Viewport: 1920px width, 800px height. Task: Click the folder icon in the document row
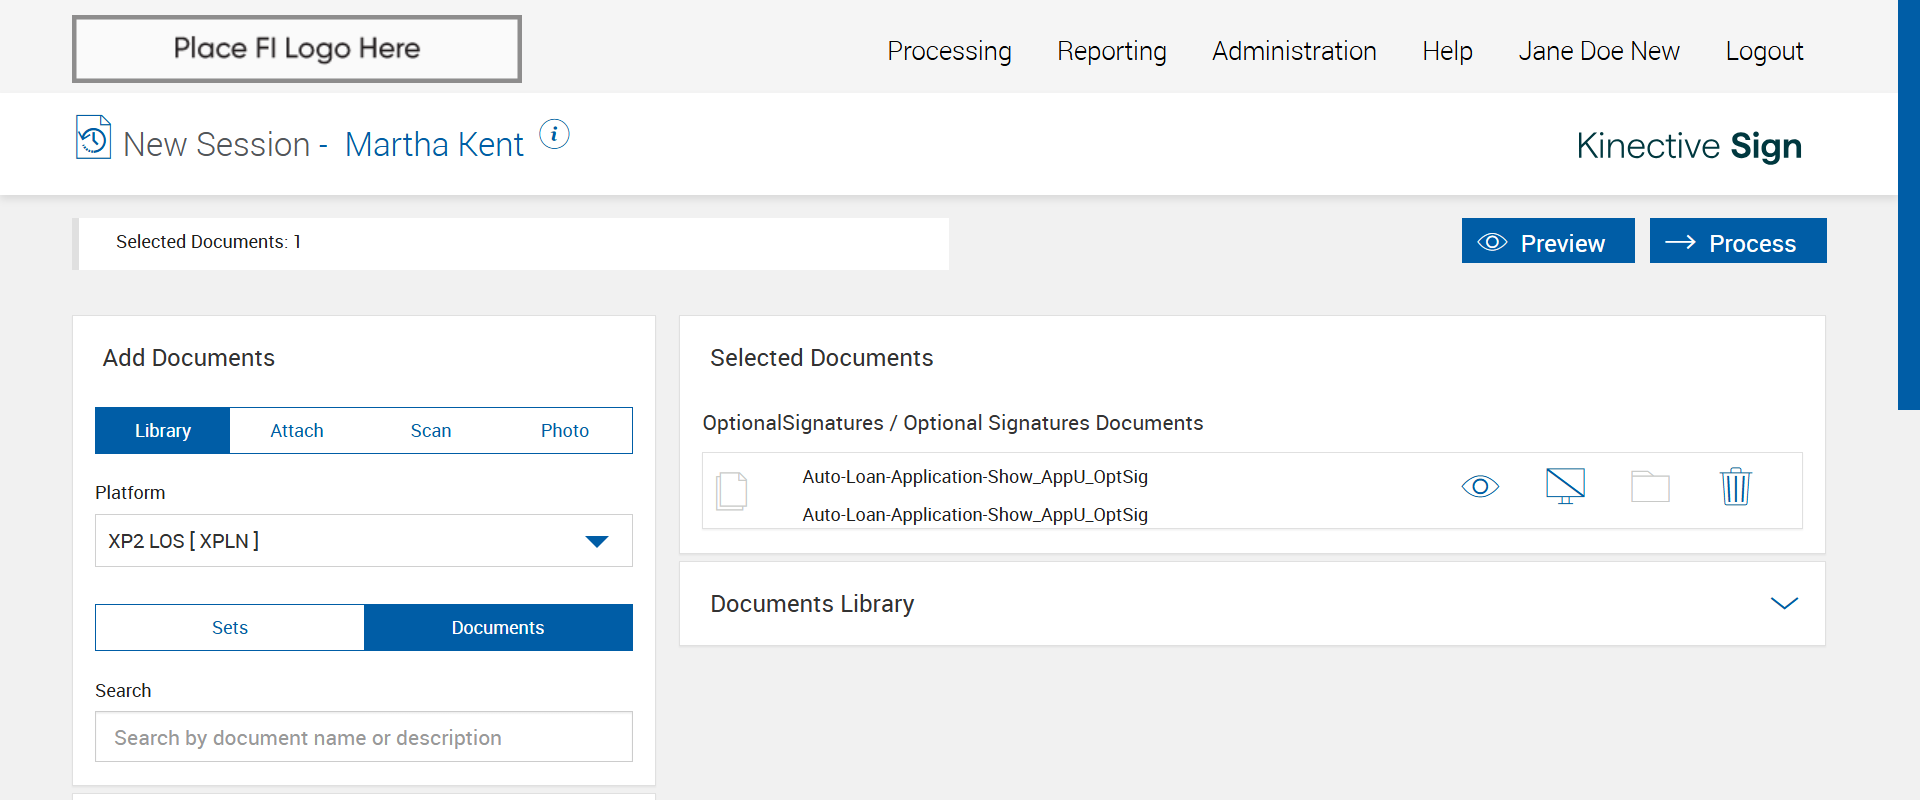(x=1650, y=487)
